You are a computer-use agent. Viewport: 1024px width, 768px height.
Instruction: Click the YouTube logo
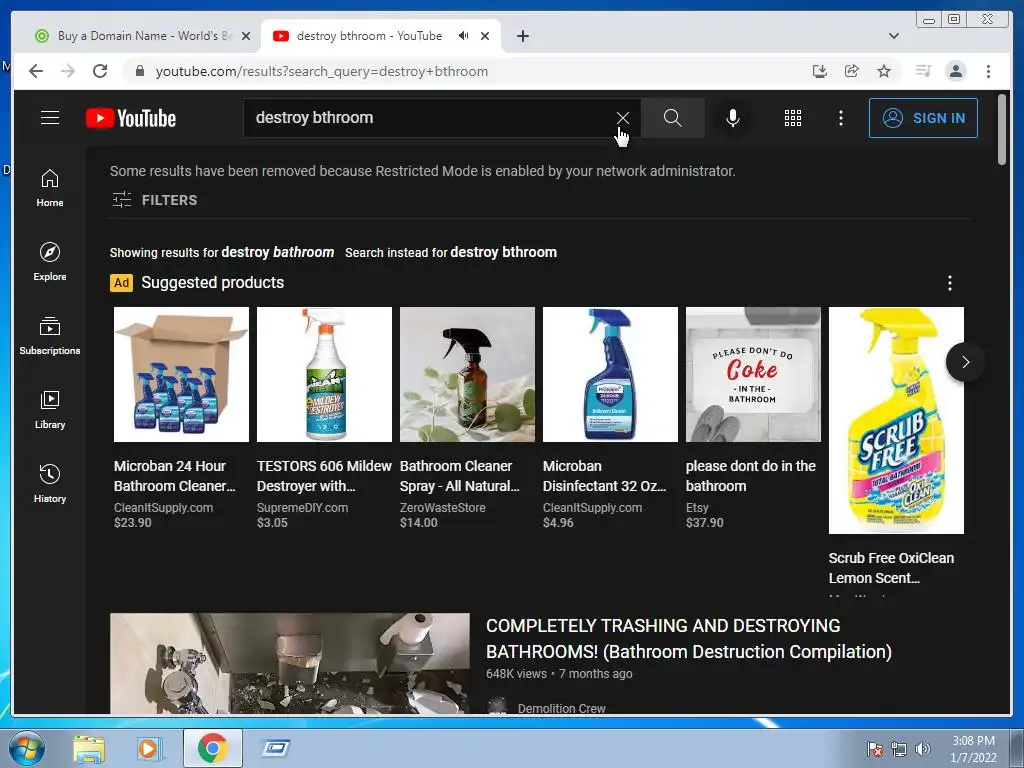(131, 118)
